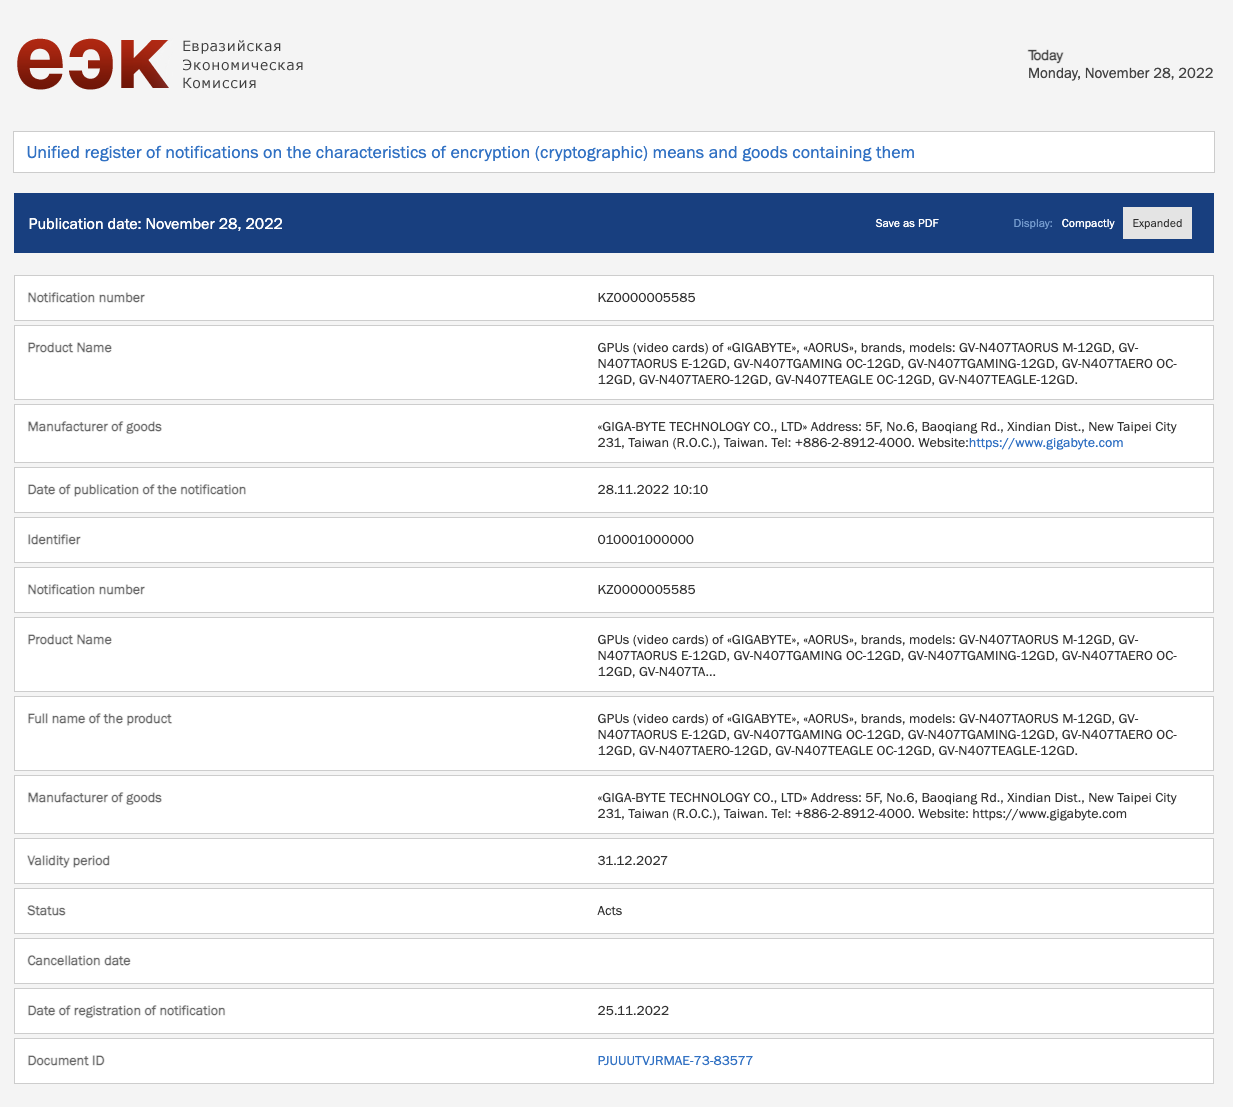This screenshot has width=1233, height=1107.
Task: Click the Display: label in blue bar
Action: 1032,223
